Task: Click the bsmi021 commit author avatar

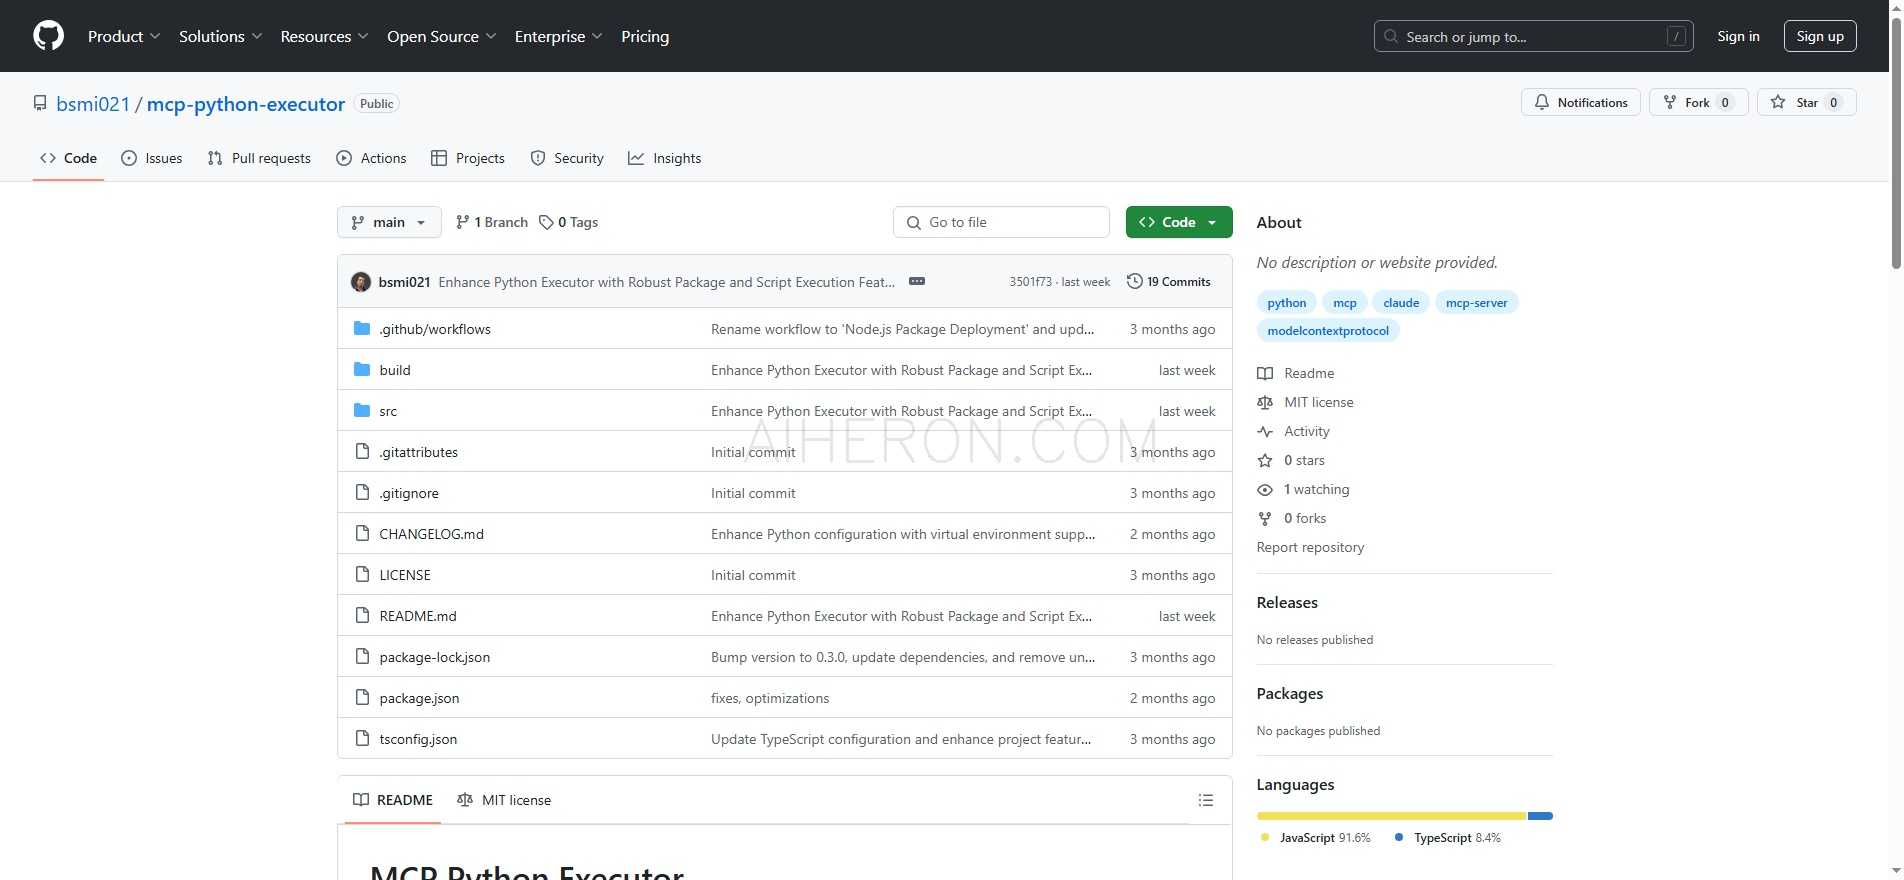Action: (x=361, y=282)
